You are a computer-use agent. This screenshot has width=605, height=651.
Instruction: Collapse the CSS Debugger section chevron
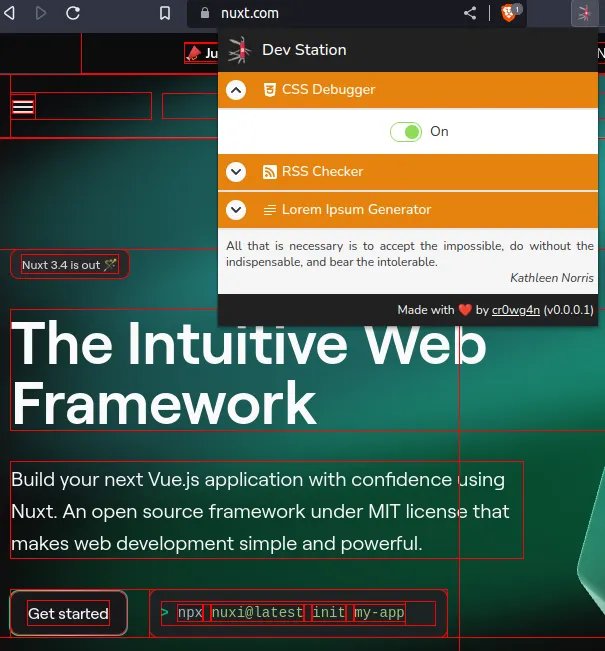tap(236, 90)
